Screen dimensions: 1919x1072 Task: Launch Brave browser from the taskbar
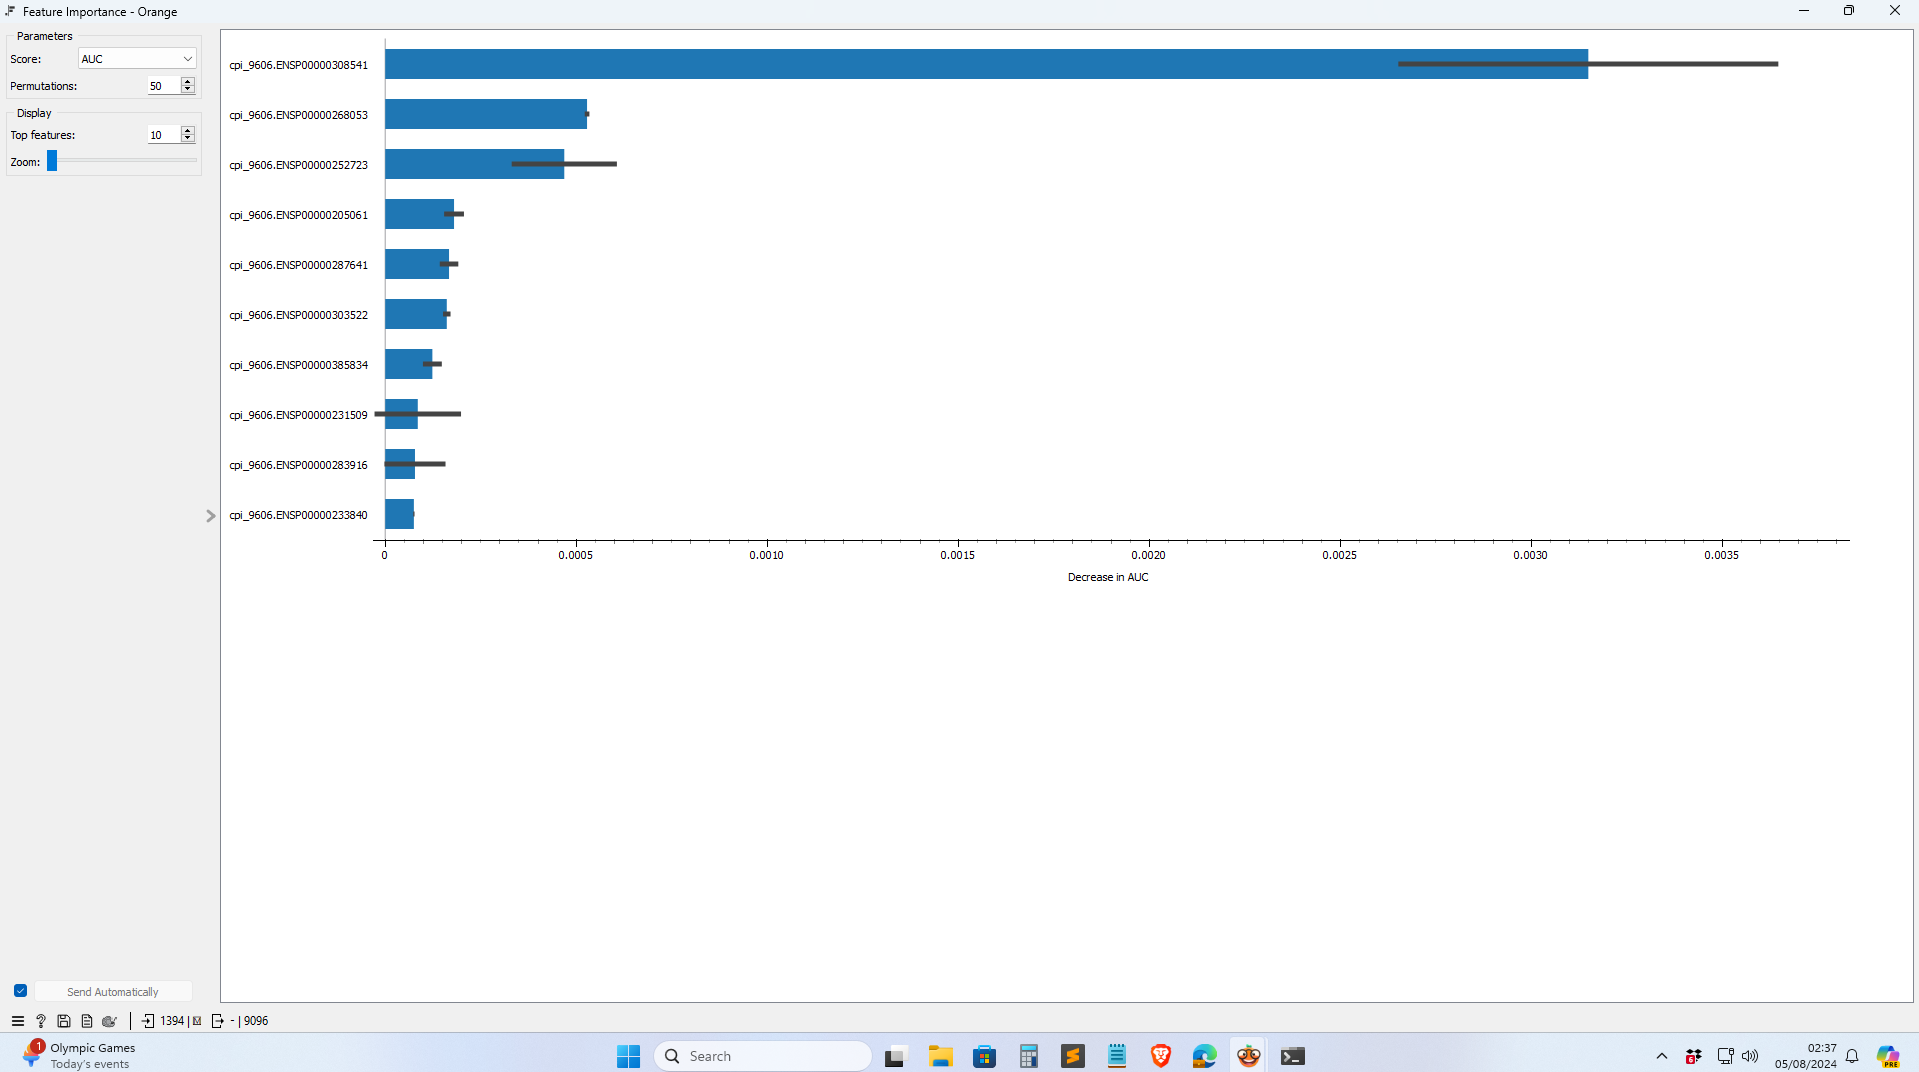[x=1160, y=1056]
